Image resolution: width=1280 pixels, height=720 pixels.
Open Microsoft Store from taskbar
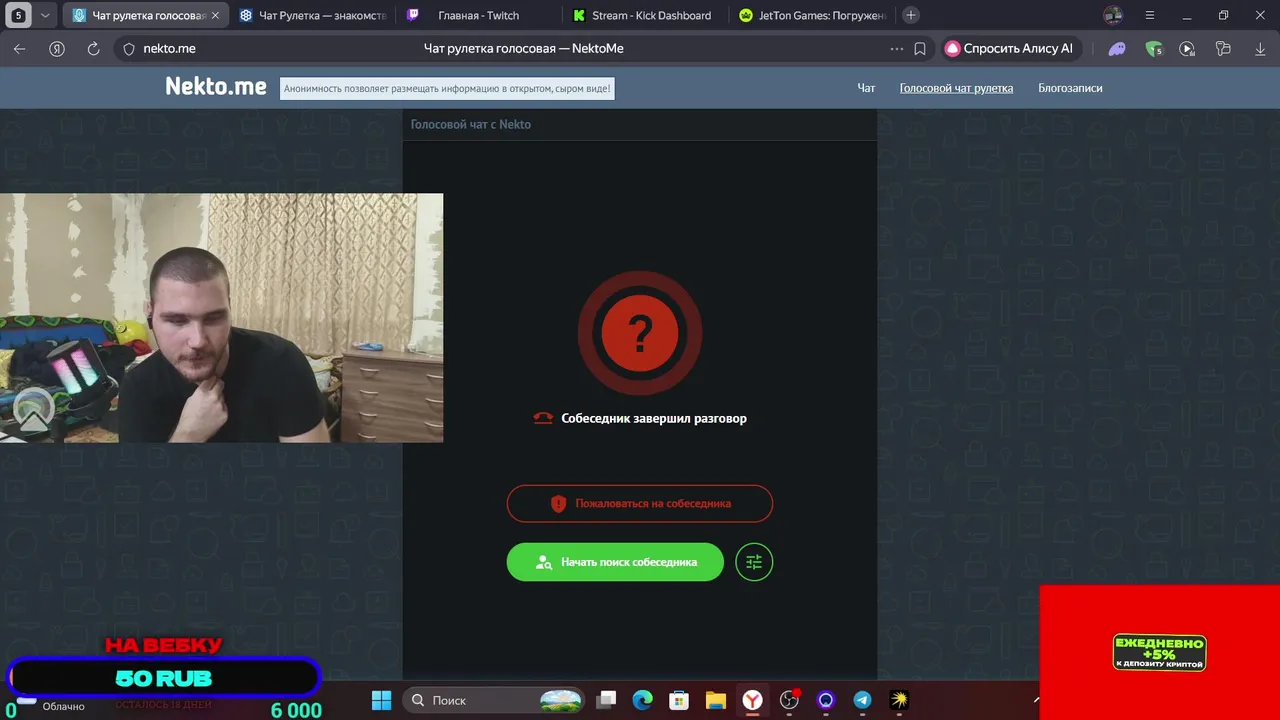click(679, 700)
